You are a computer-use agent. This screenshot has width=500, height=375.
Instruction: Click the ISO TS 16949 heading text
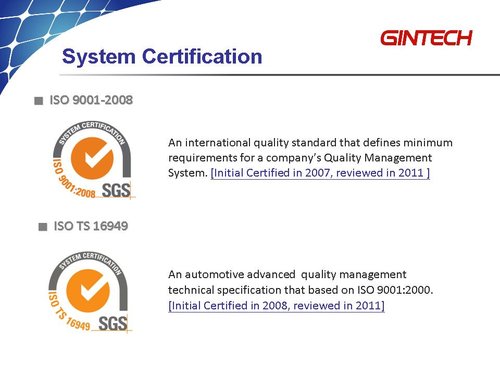91,226
